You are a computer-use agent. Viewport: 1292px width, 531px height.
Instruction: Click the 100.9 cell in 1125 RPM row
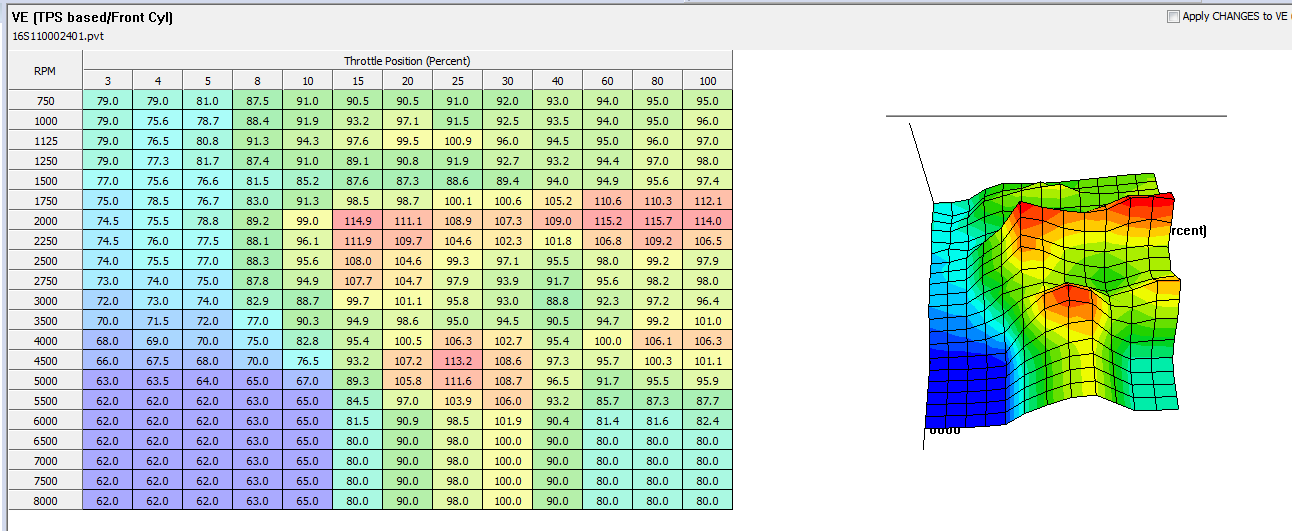[457, 141]
